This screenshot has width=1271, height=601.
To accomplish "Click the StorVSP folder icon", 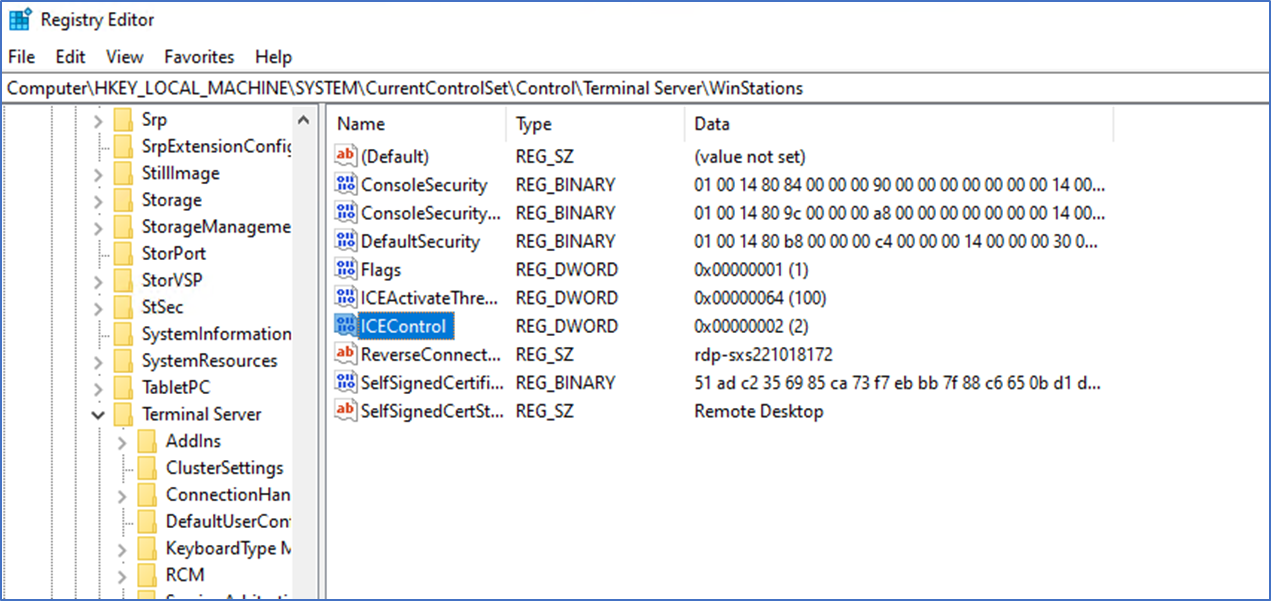I will [x=124, y=281].
